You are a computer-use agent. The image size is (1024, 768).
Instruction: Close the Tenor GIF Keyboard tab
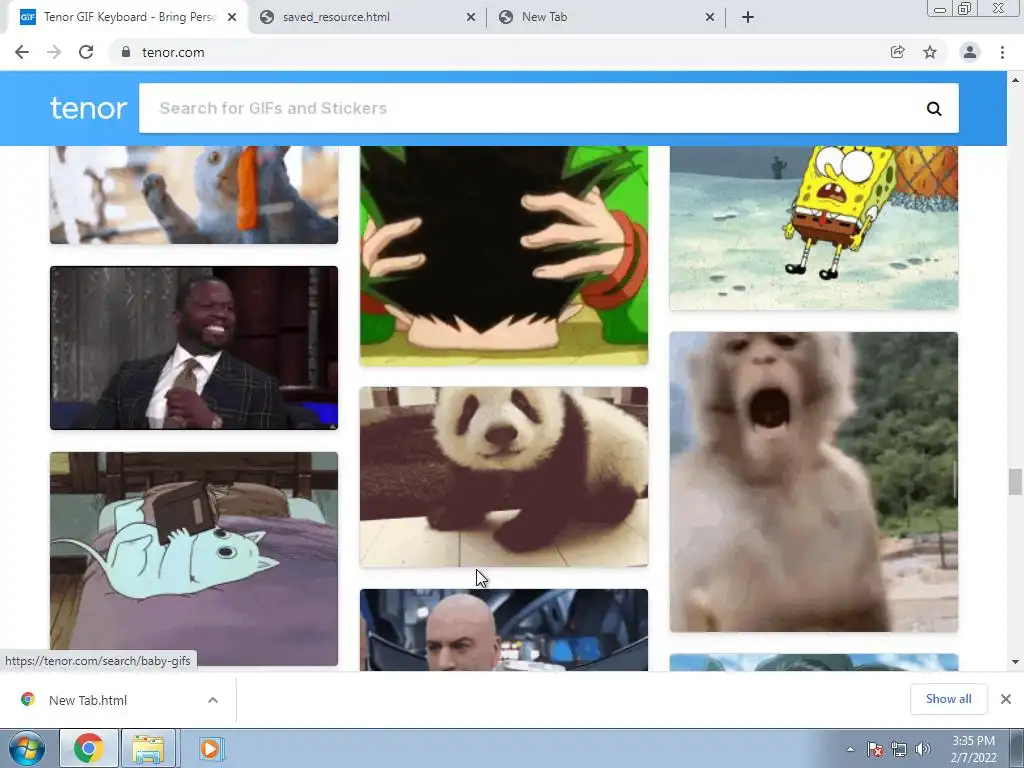tap(232, 17)
